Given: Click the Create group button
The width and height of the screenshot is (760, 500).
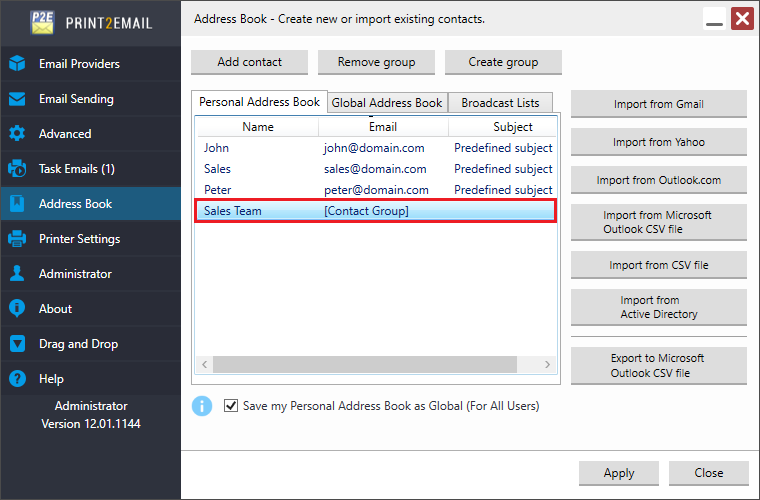Looking at the screenshot, I should pyautogui.click(x=503, y=62).
